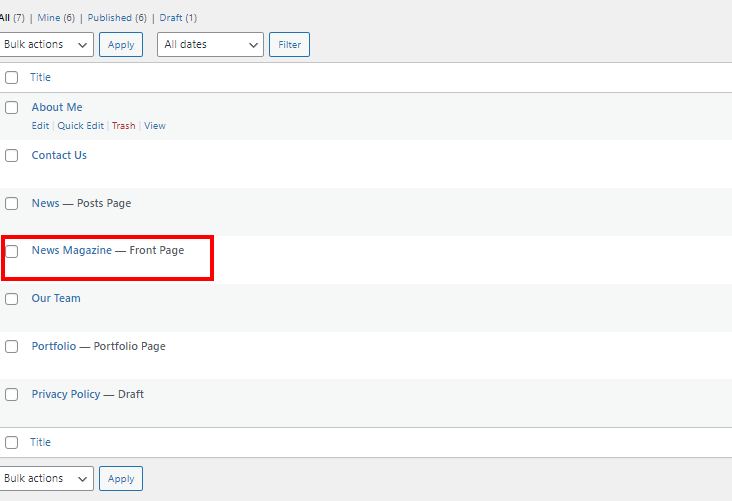This screenshot has height=501, width=732.
Task: Tick the Privacy Policy draft checkbox
Action: coord(11,395)
